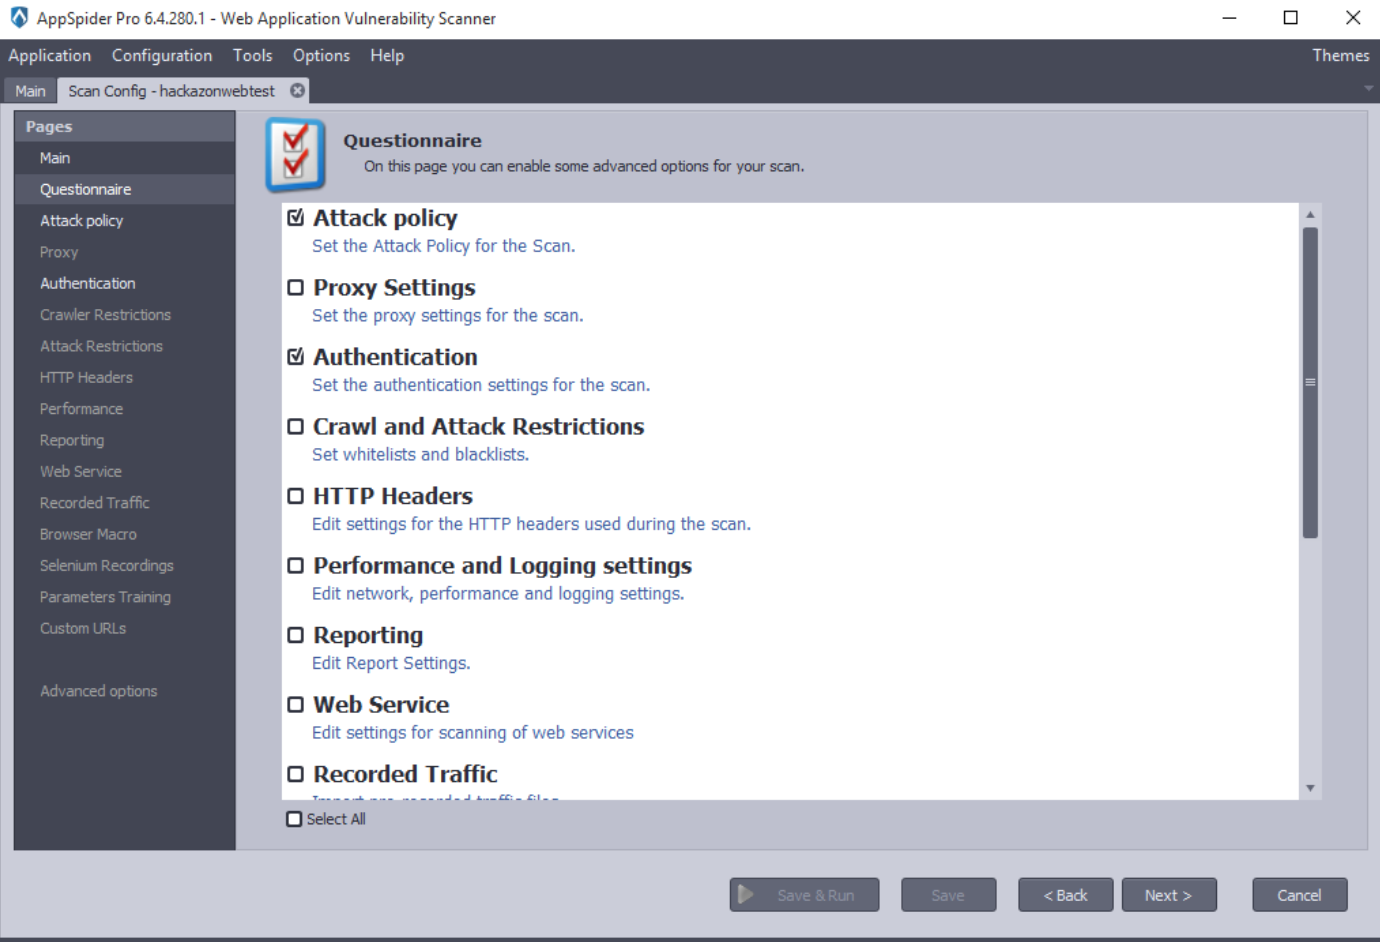Uncheck the Attack policy checkbox
This screenshot has height=942, width=1380.
tap(295, 218)
